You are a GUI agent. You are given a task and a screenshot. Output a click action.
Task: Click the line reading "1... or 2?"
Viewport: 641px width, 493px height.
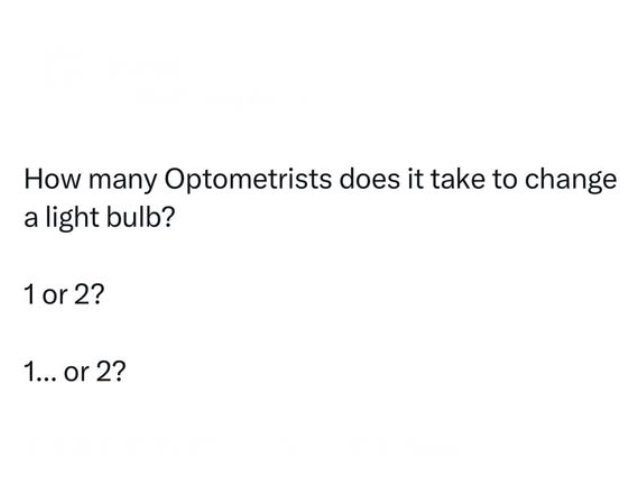pyautogui.click(x=74, y=372)
